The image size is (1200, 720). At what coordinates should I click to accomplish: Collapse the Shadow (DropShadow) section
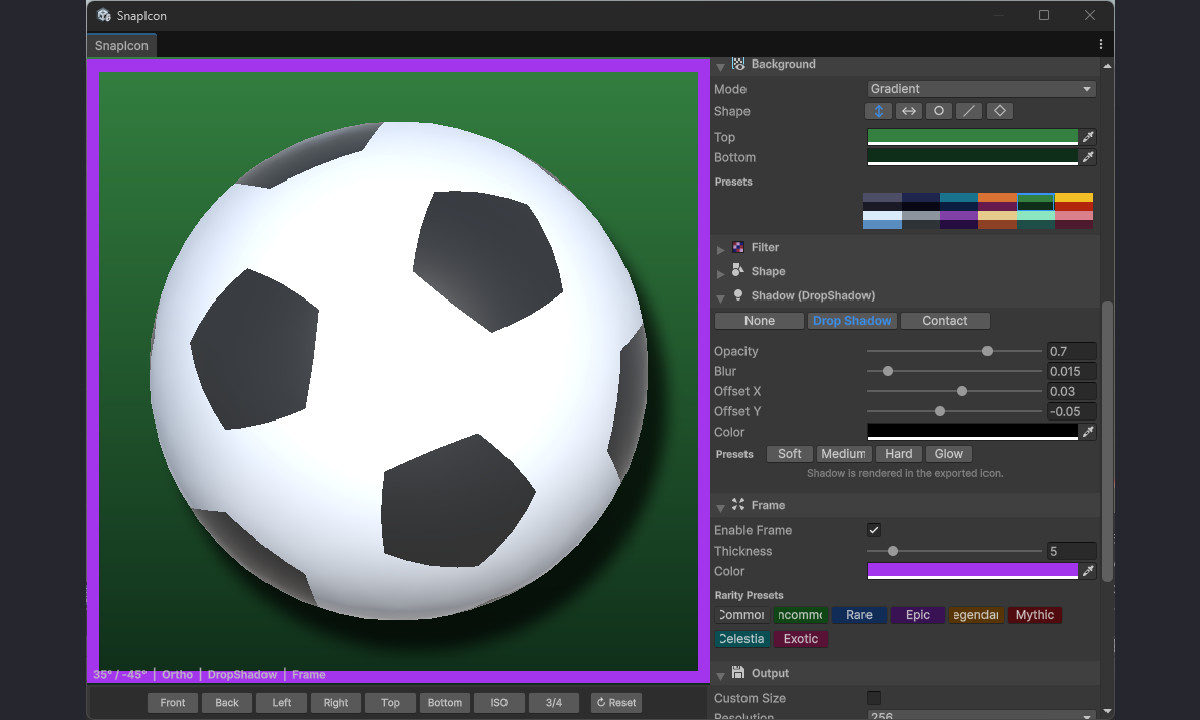pyautogui.click(x=720, y=296)
